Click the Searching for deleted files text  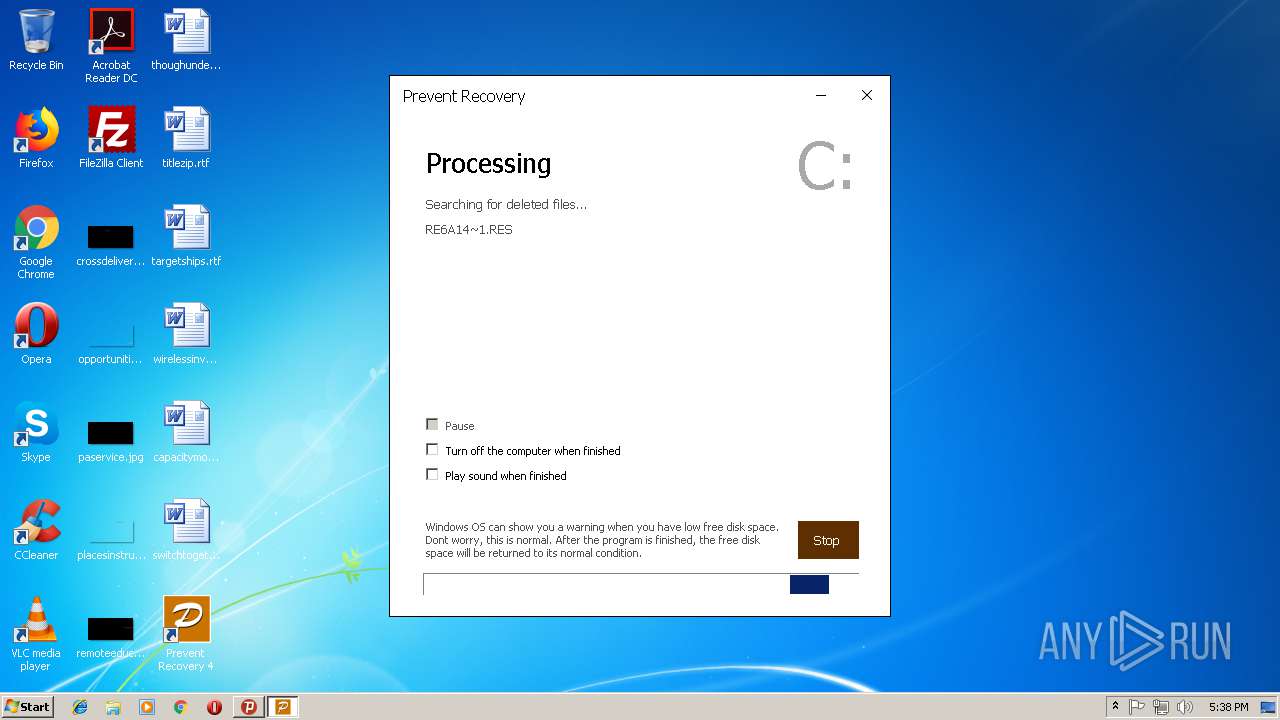pyautogui.click(x=506, y=205)
